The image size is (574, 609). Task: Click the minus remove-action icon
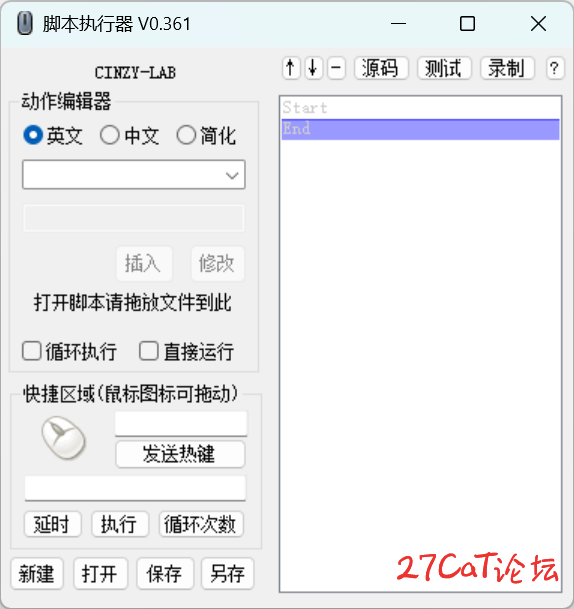pos(336,68)
